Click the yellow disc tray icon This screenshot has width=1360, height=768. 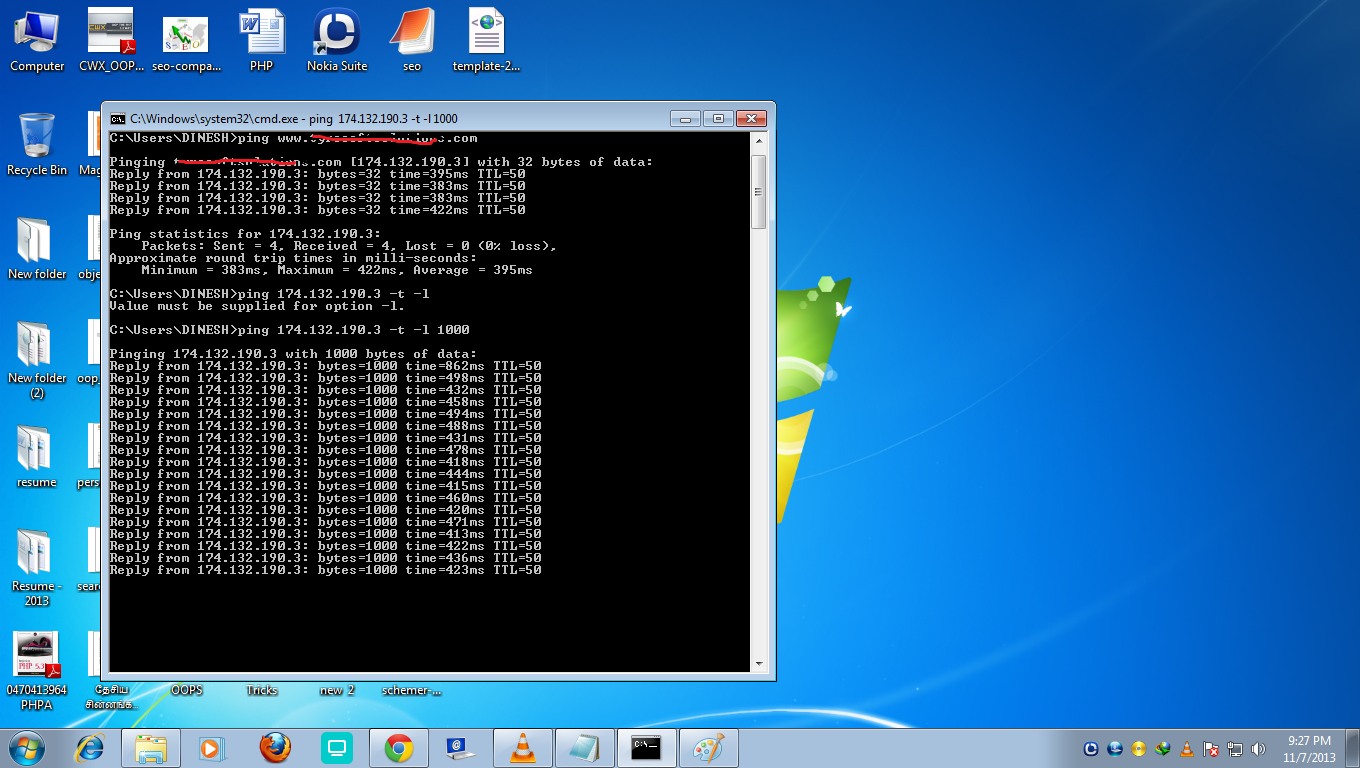1139,748
